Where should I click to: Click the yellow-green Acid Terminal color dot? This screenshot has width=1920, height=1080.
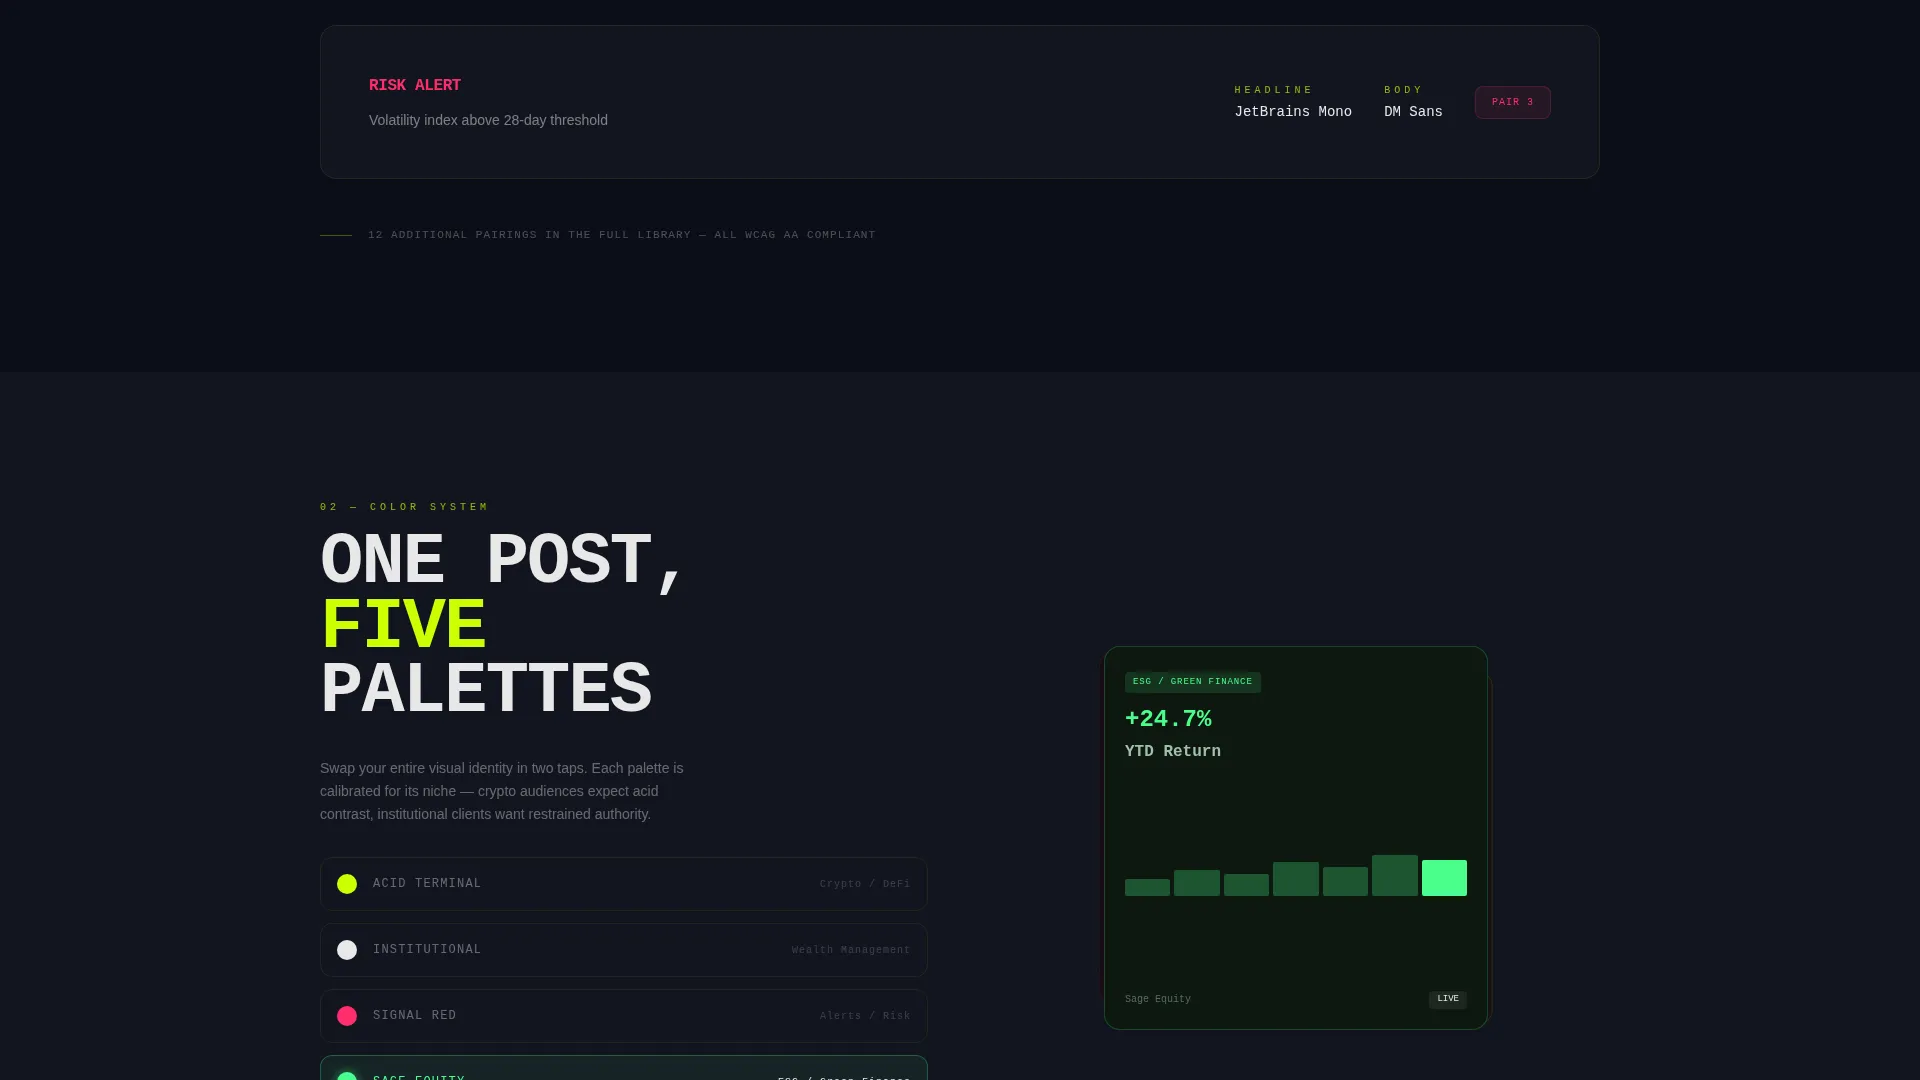(347, 884)
